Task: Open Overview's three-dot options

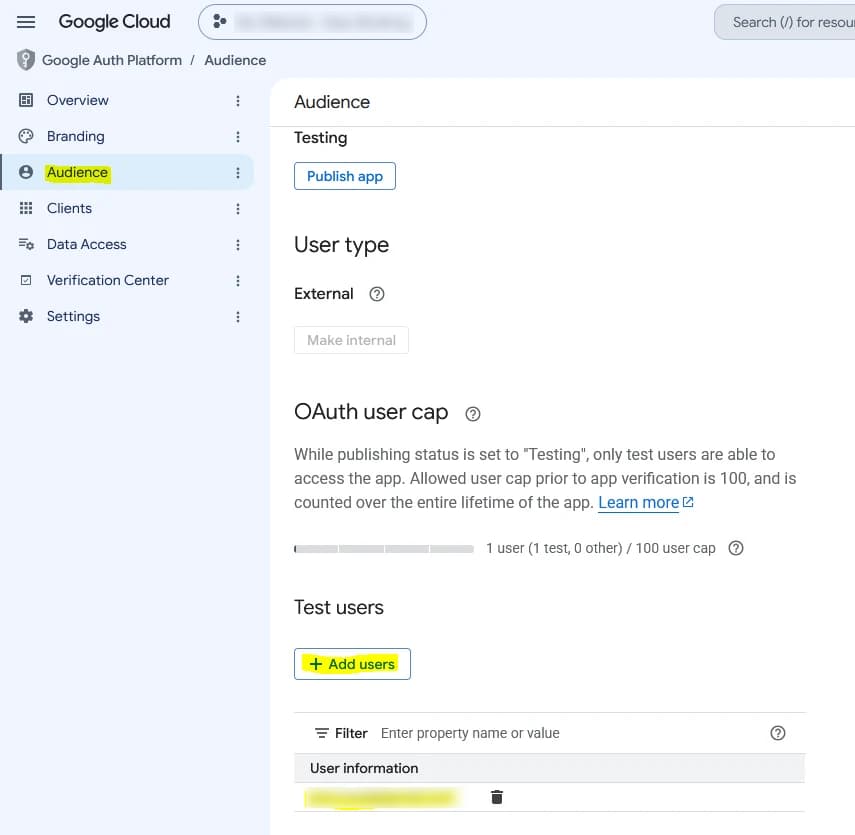Action: tap(238, 101)
